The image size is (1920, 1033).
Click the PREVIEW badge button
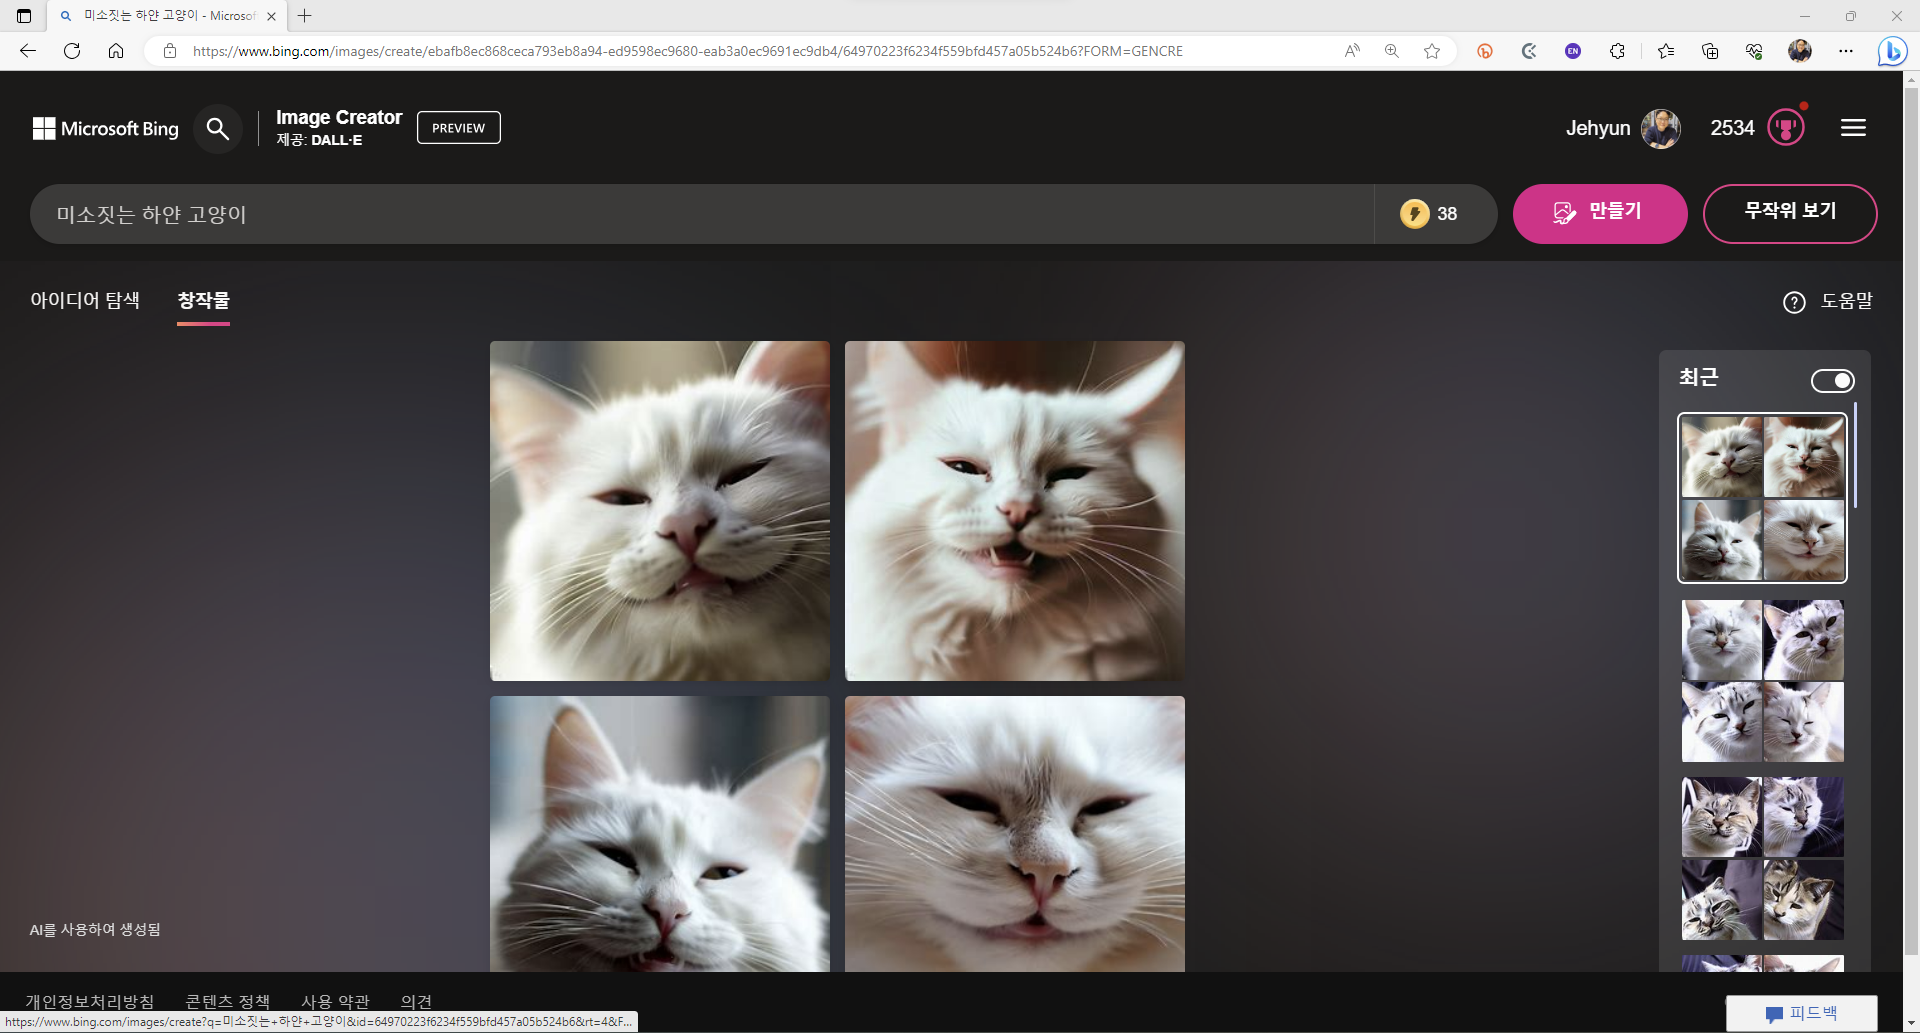pos(459,128)
